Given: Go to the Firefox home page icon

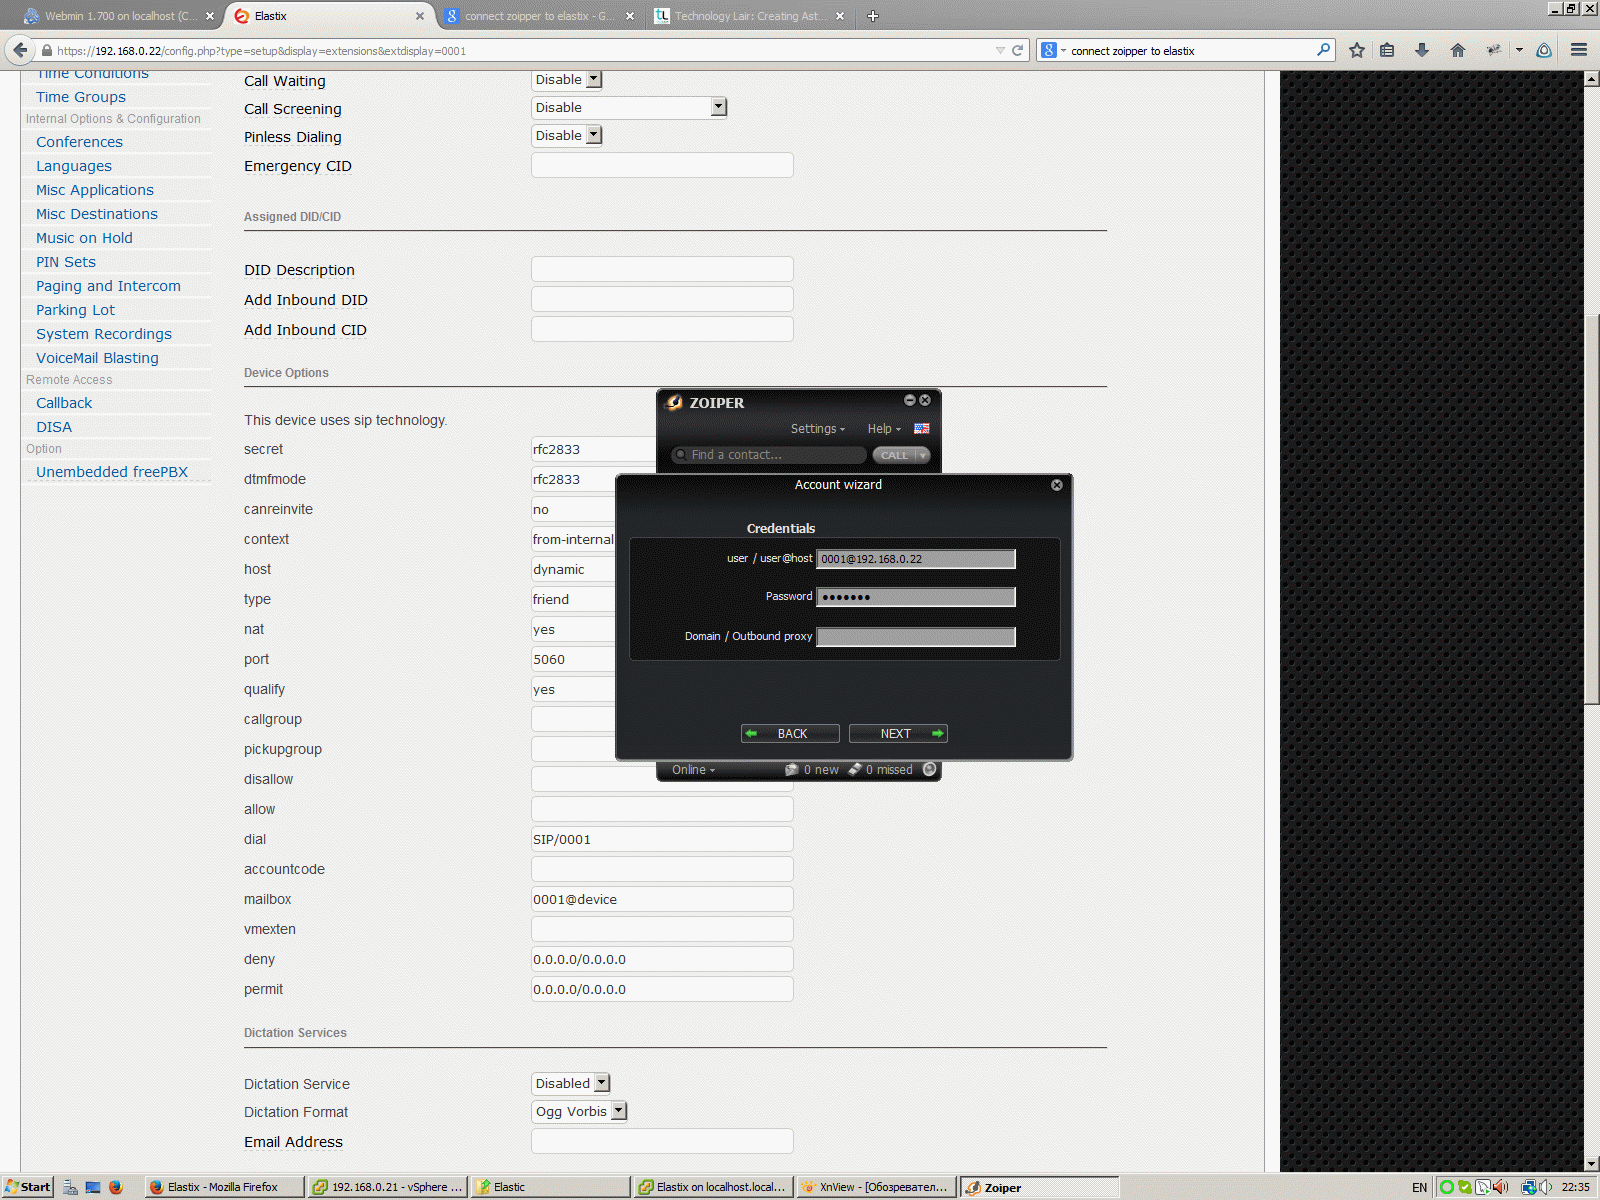Looking at the screenshot, I should tap(1458, 50).
